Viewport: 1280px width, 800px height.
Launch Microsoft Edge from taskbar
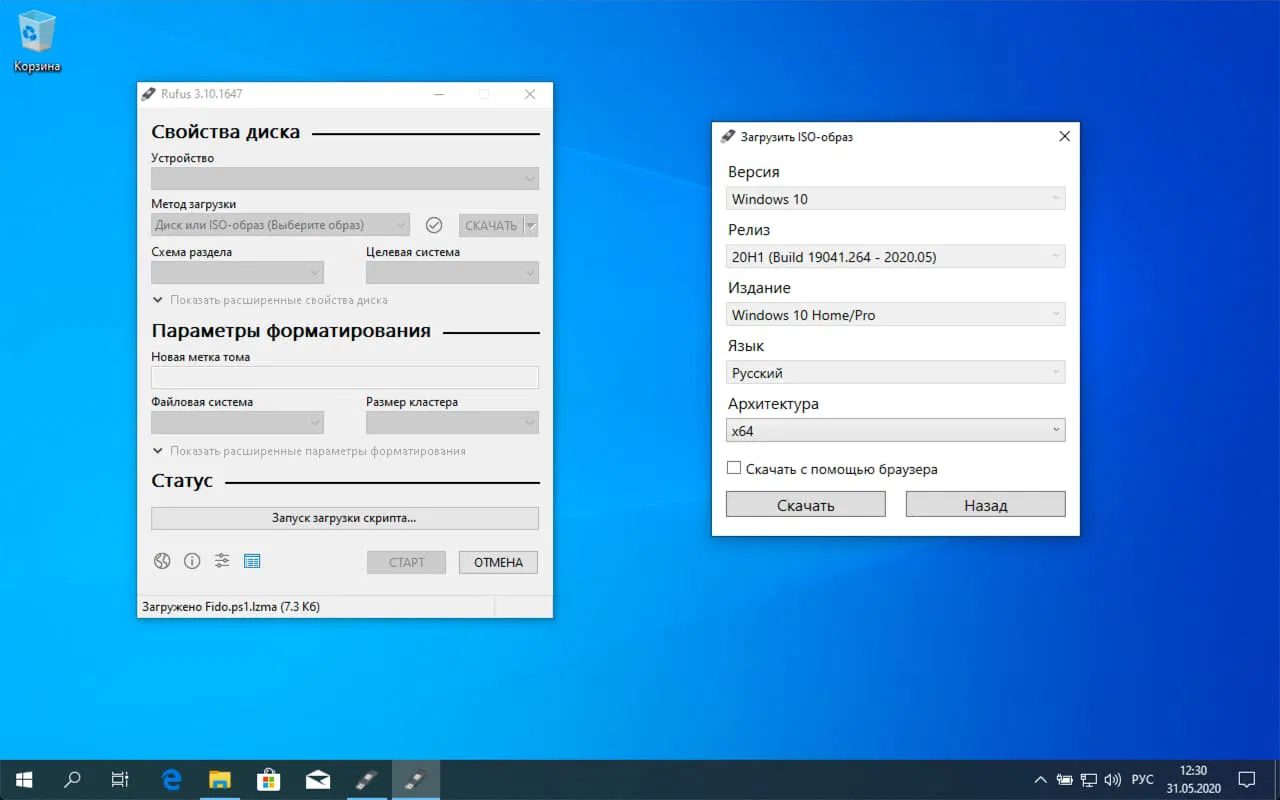pyautogui.click(x=171, y=779)
